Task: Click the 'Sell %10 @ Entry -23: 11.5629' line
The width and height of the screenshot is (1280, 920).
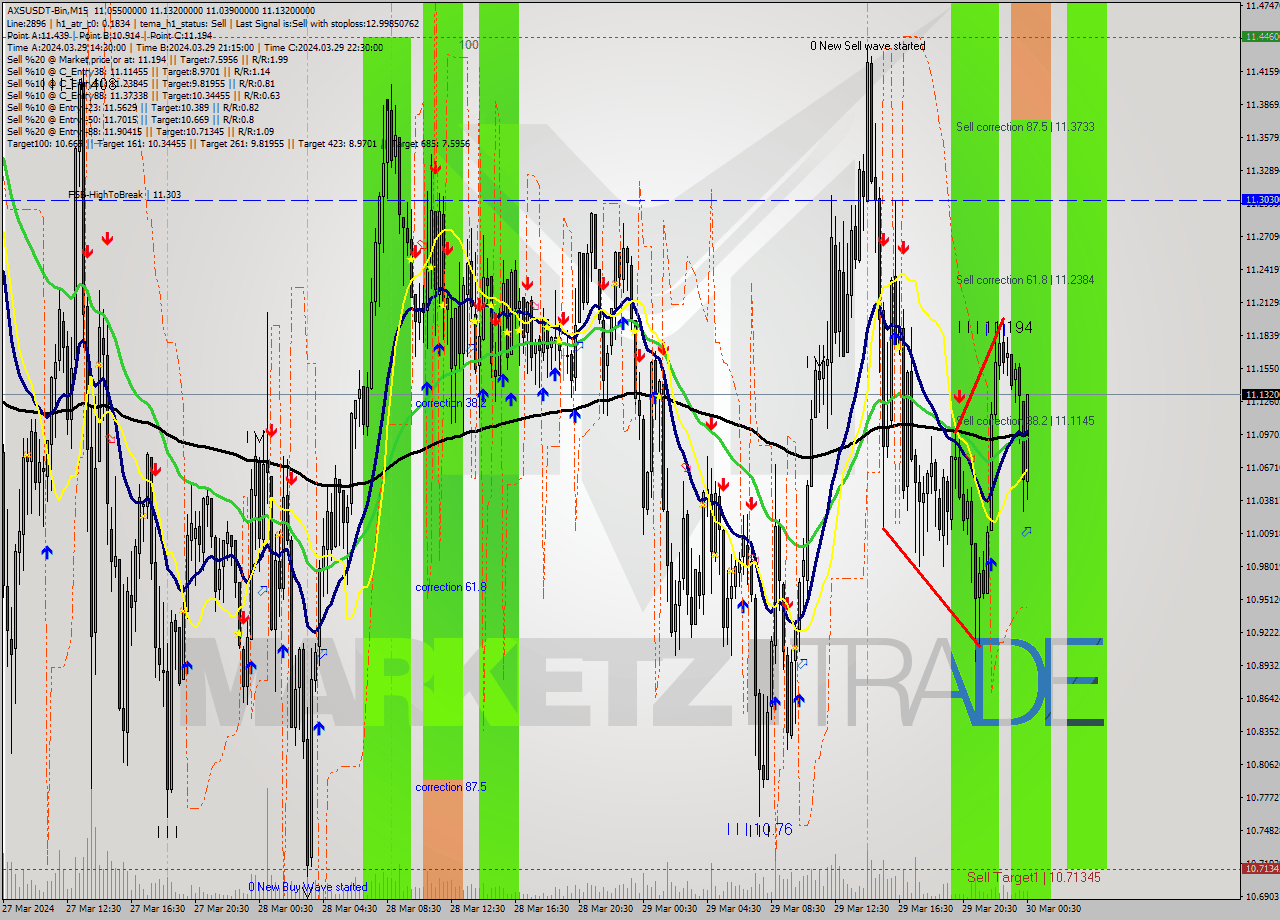Action: [x=132, y=107]
